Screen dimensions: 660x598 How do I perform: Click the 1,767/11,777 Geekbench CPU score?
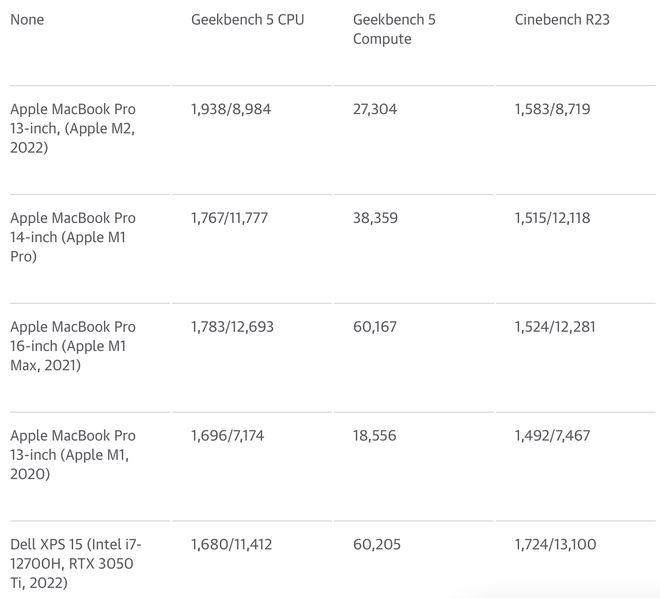(229, 218)
